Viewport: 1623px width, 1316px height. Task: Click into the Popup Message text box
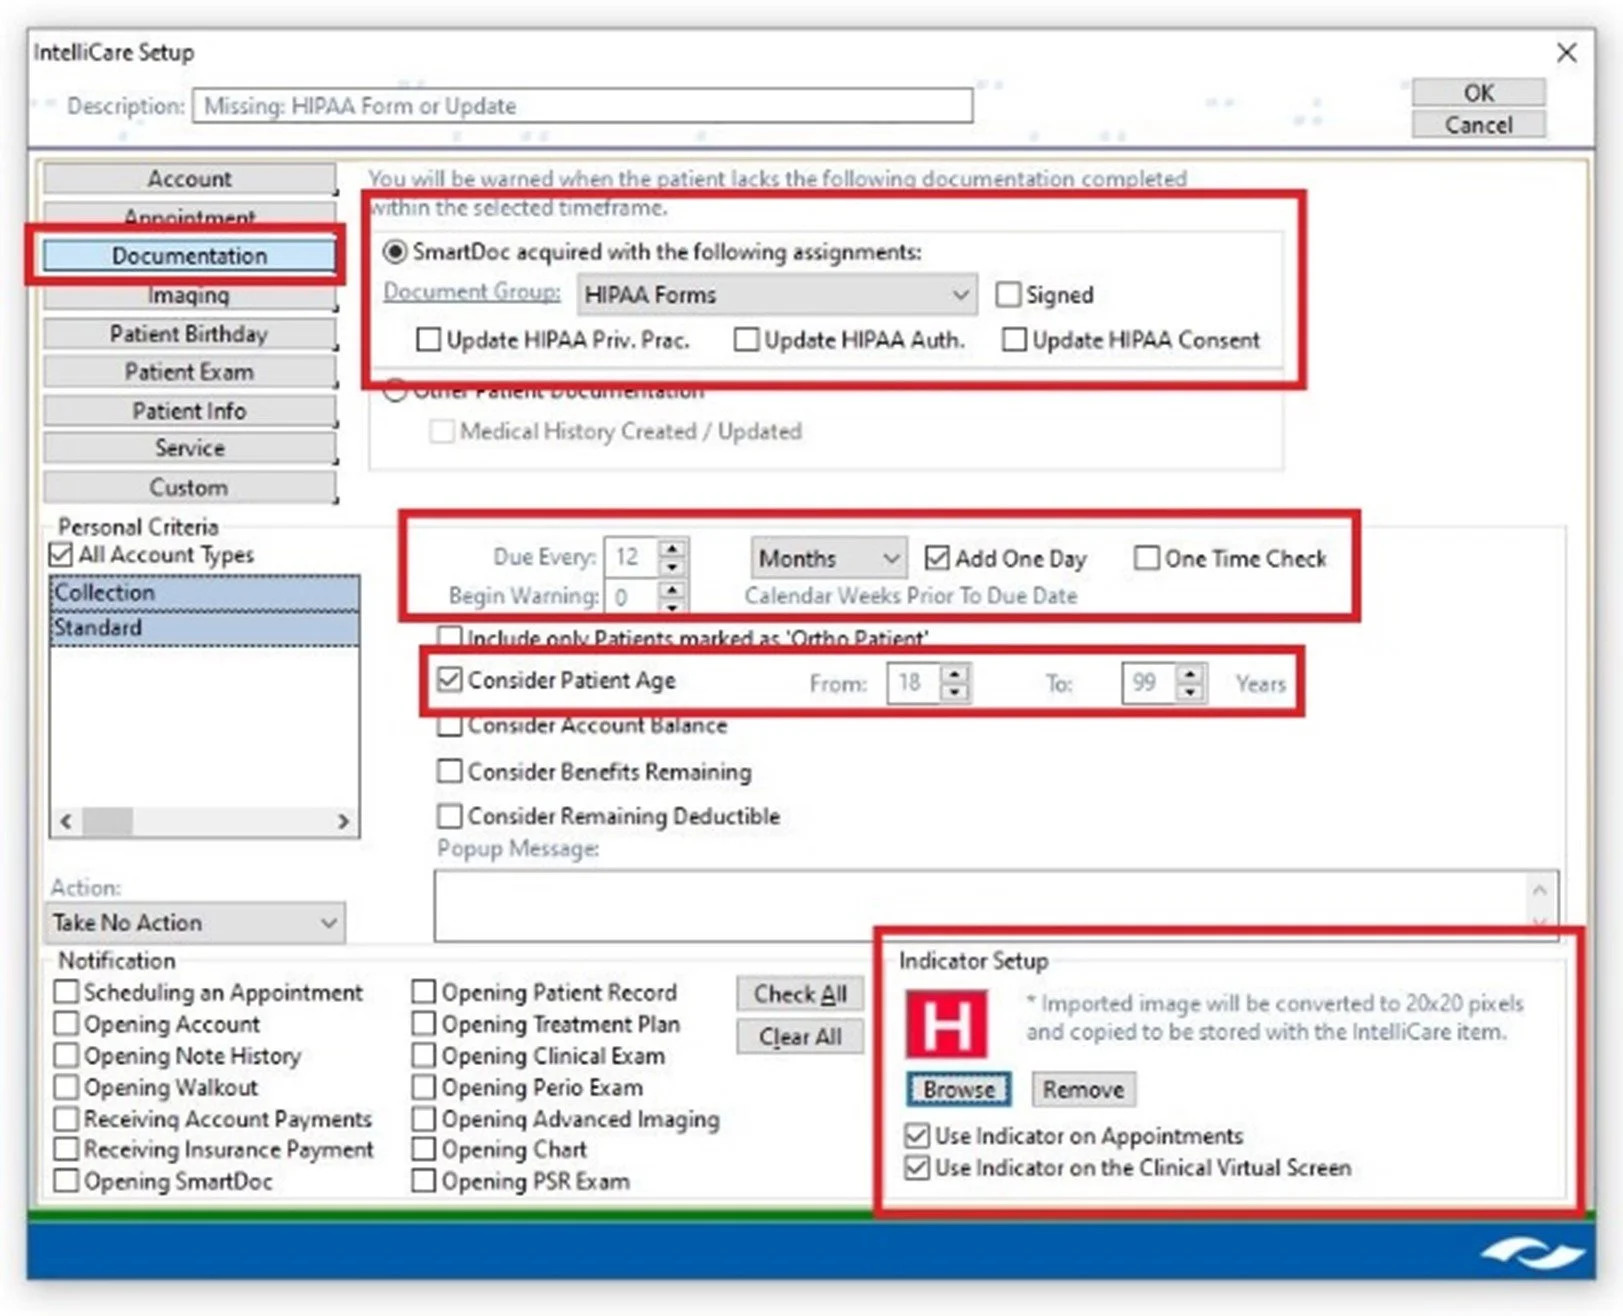996,905
